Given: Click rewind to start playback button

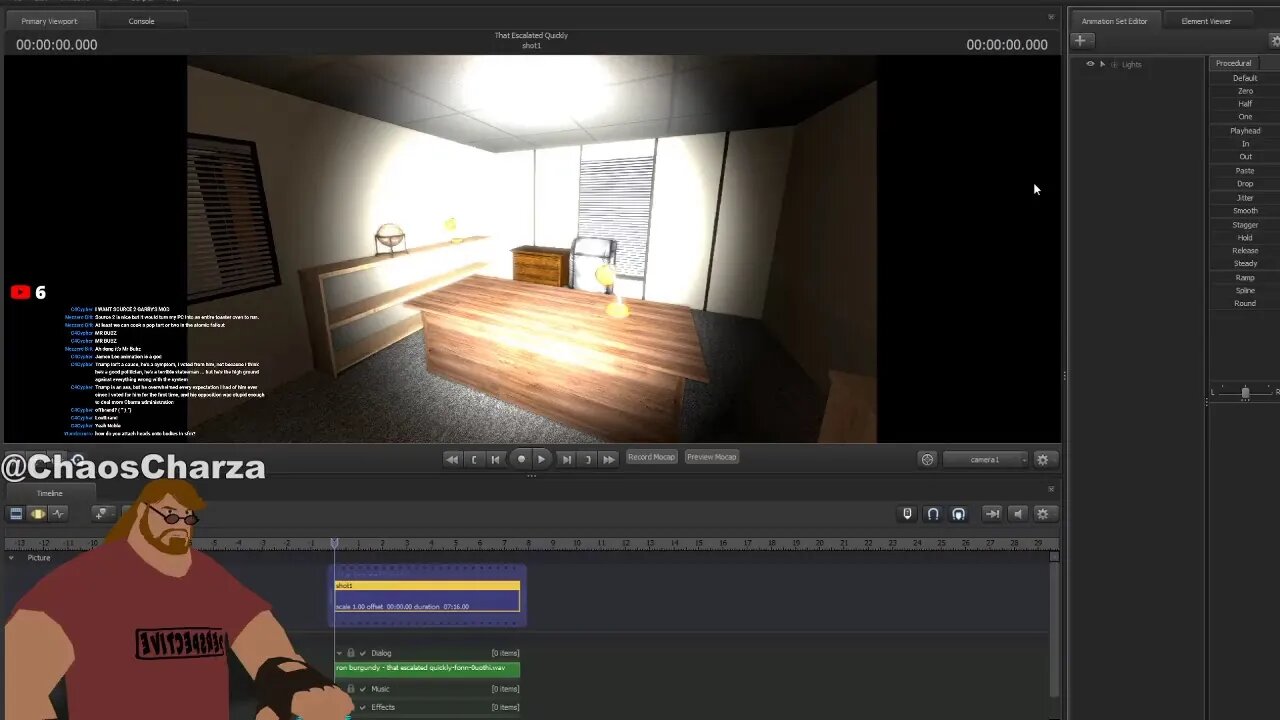Looking at the screenshot, I should pyautogui.click(x=452, y=459).
